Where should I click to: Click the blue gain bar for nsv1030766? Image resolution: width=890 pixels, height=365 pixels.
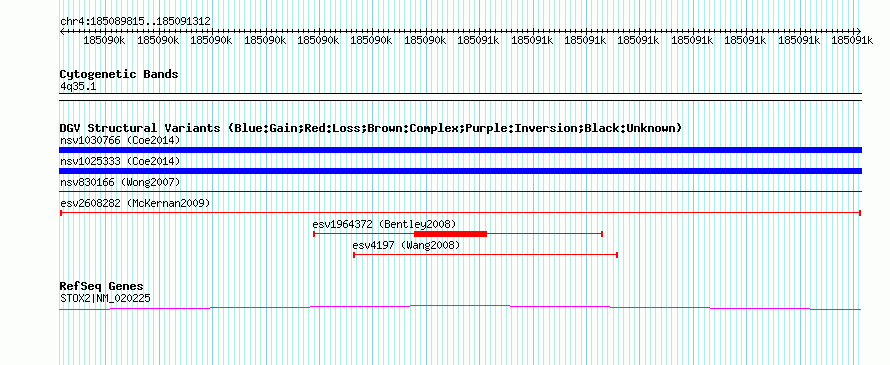point(460,150)
